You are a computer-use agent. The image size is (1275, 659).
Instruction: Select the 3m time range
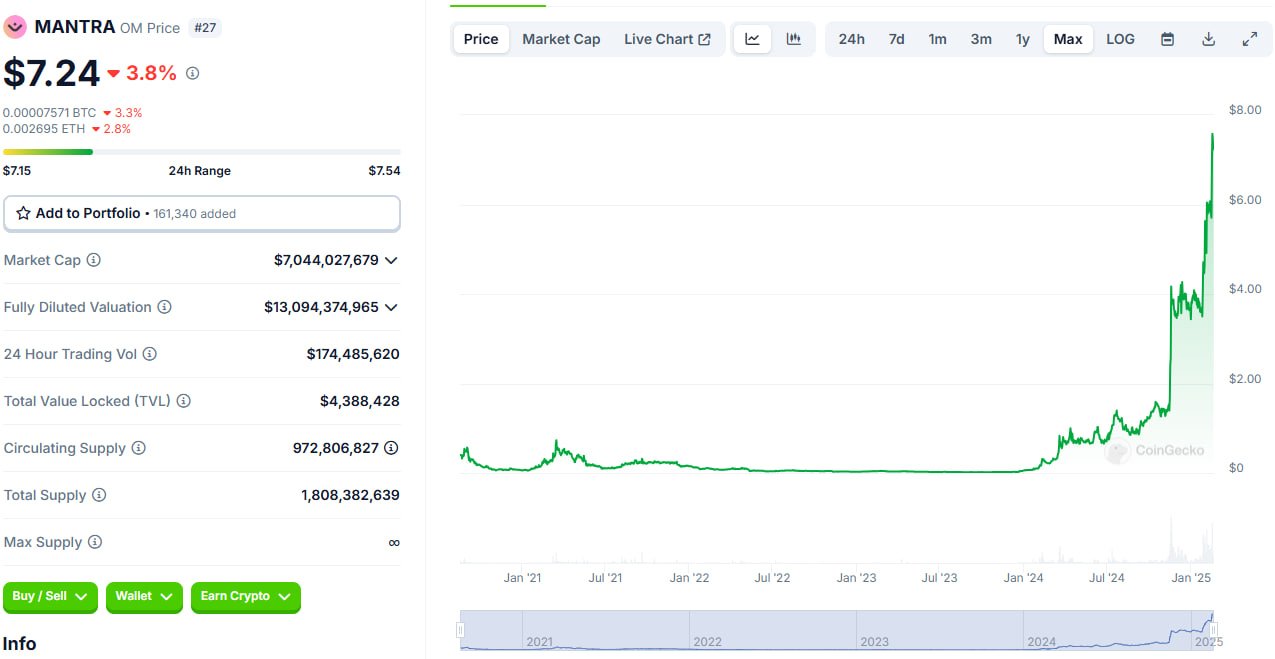981,39
